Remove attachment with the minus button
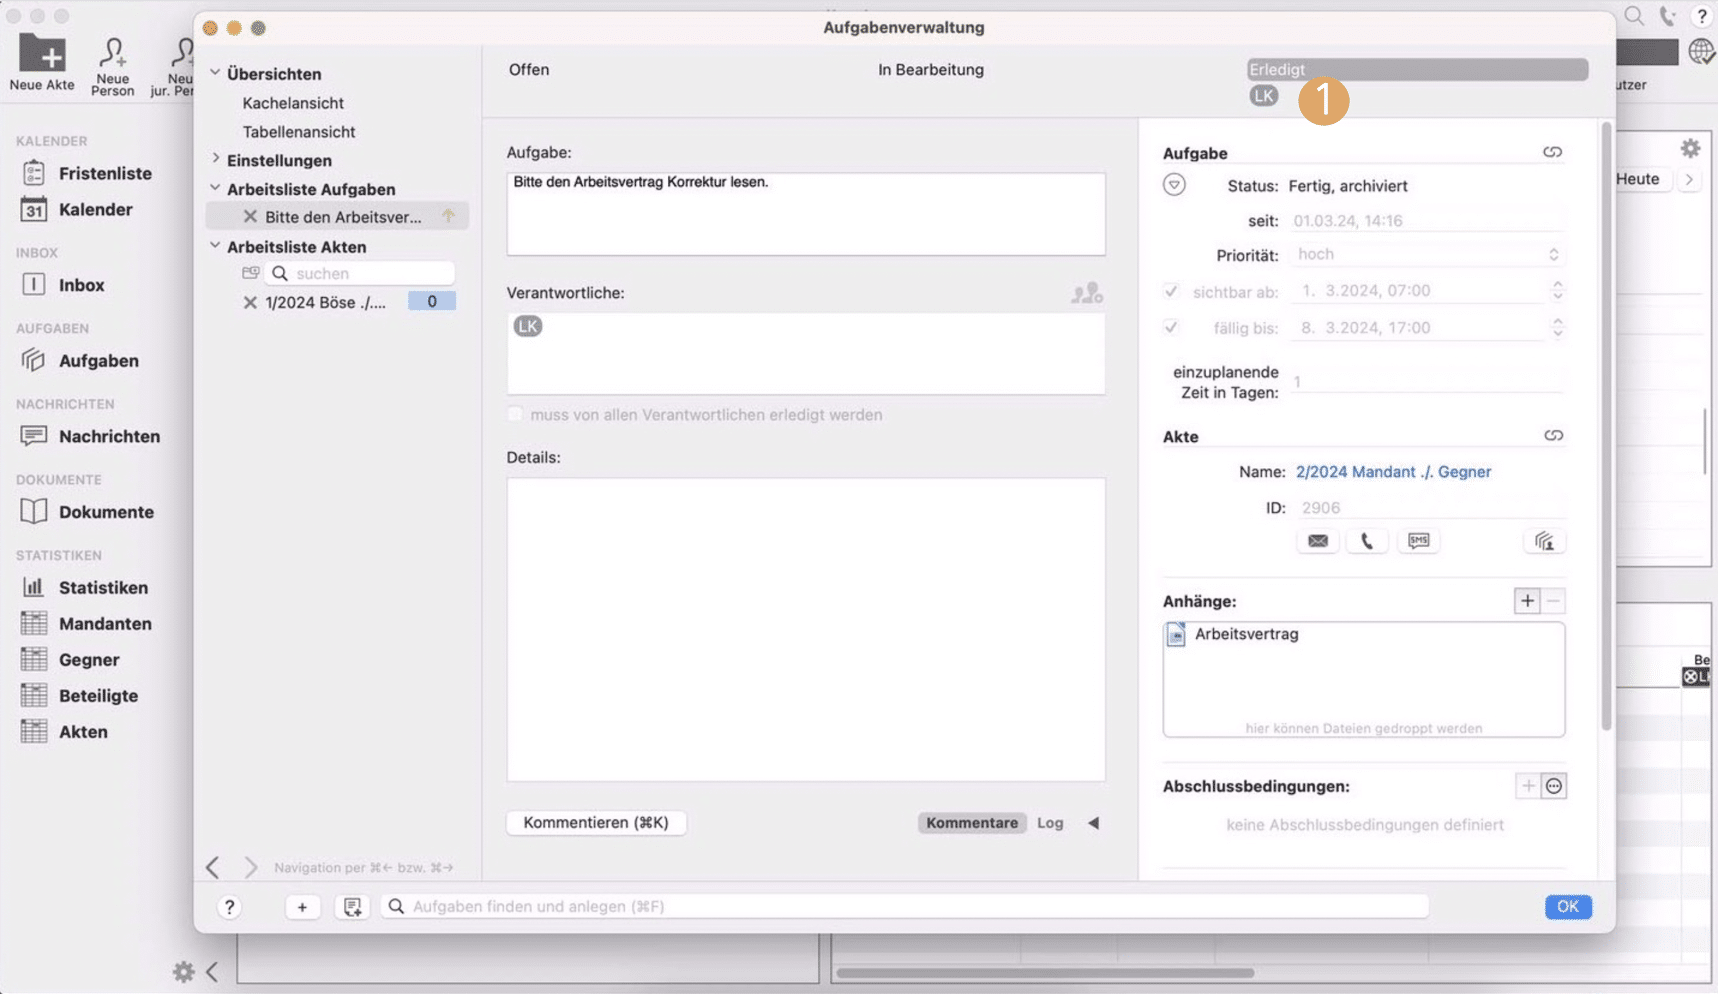This screenshot has height=994, width=1718. 1553,601
